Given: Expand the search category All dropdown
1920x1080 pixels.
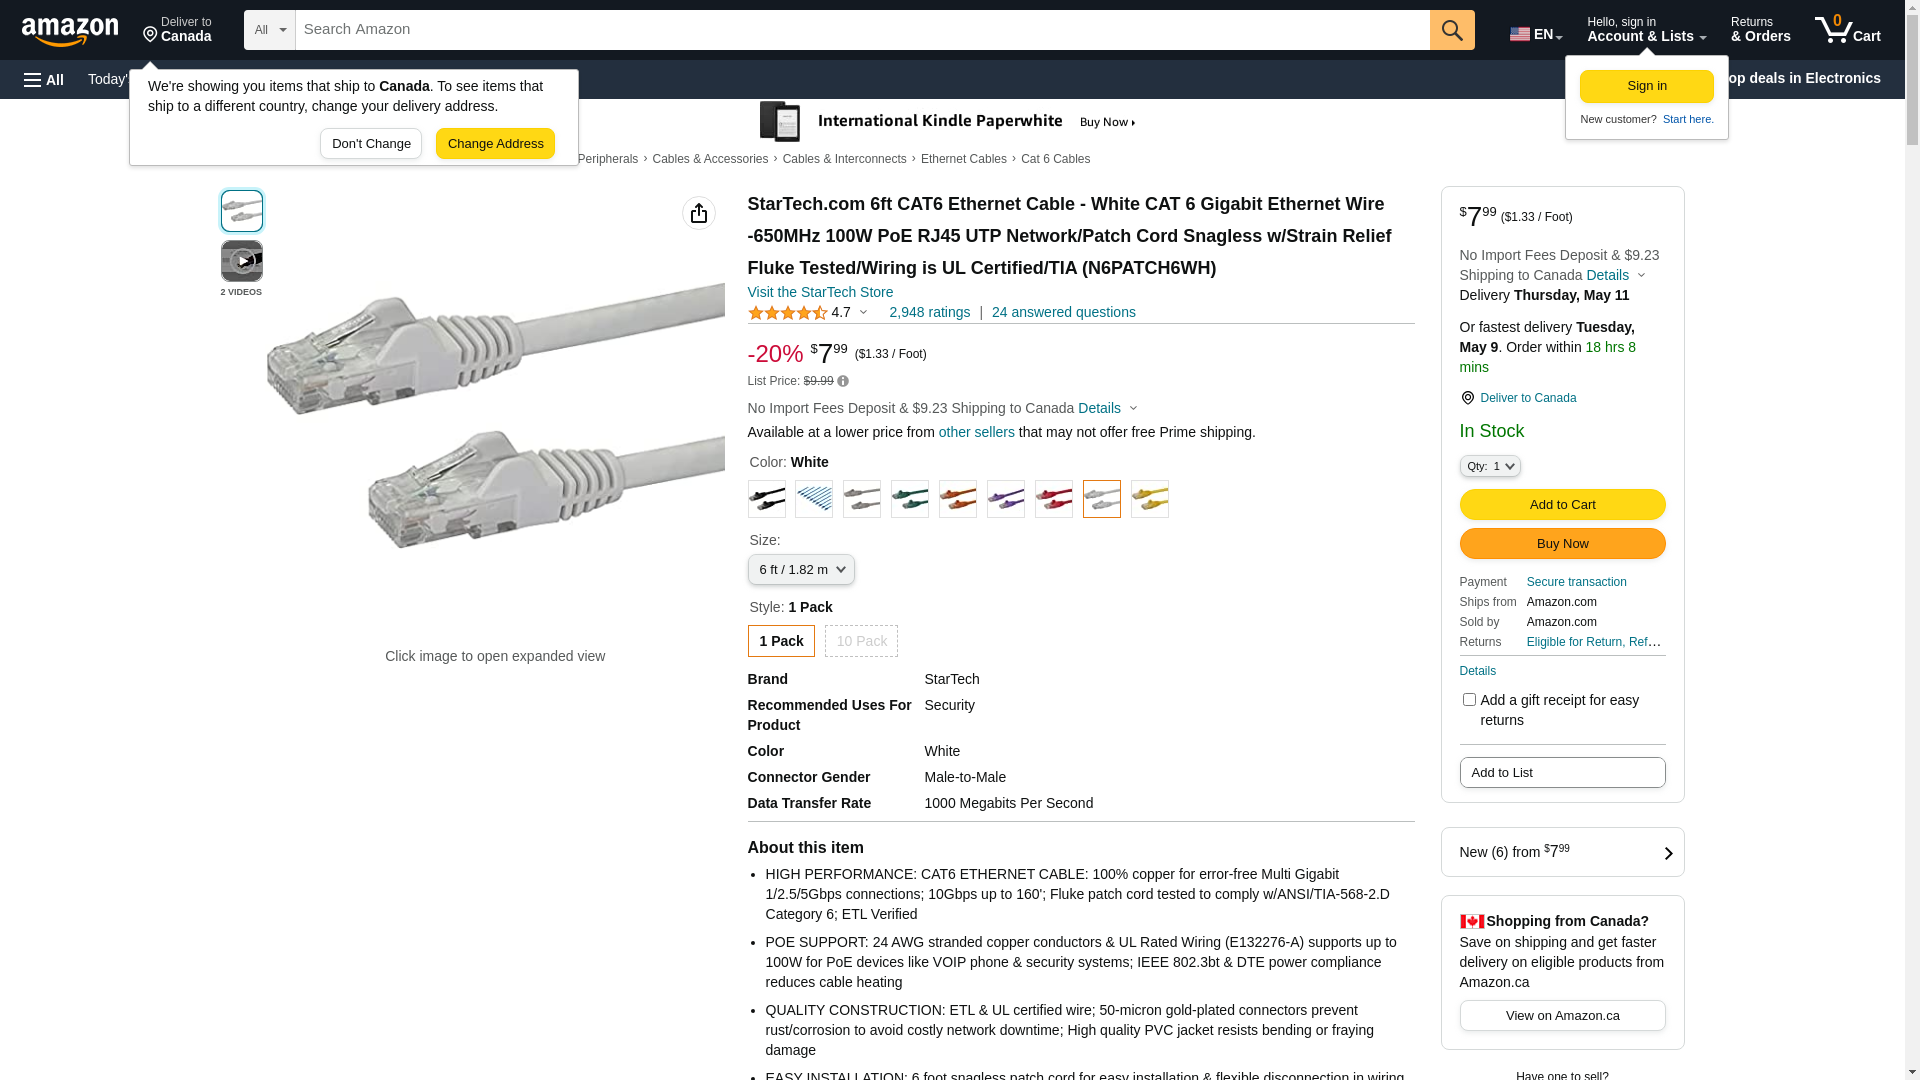Looking at the screenshot, I should 269,30.
